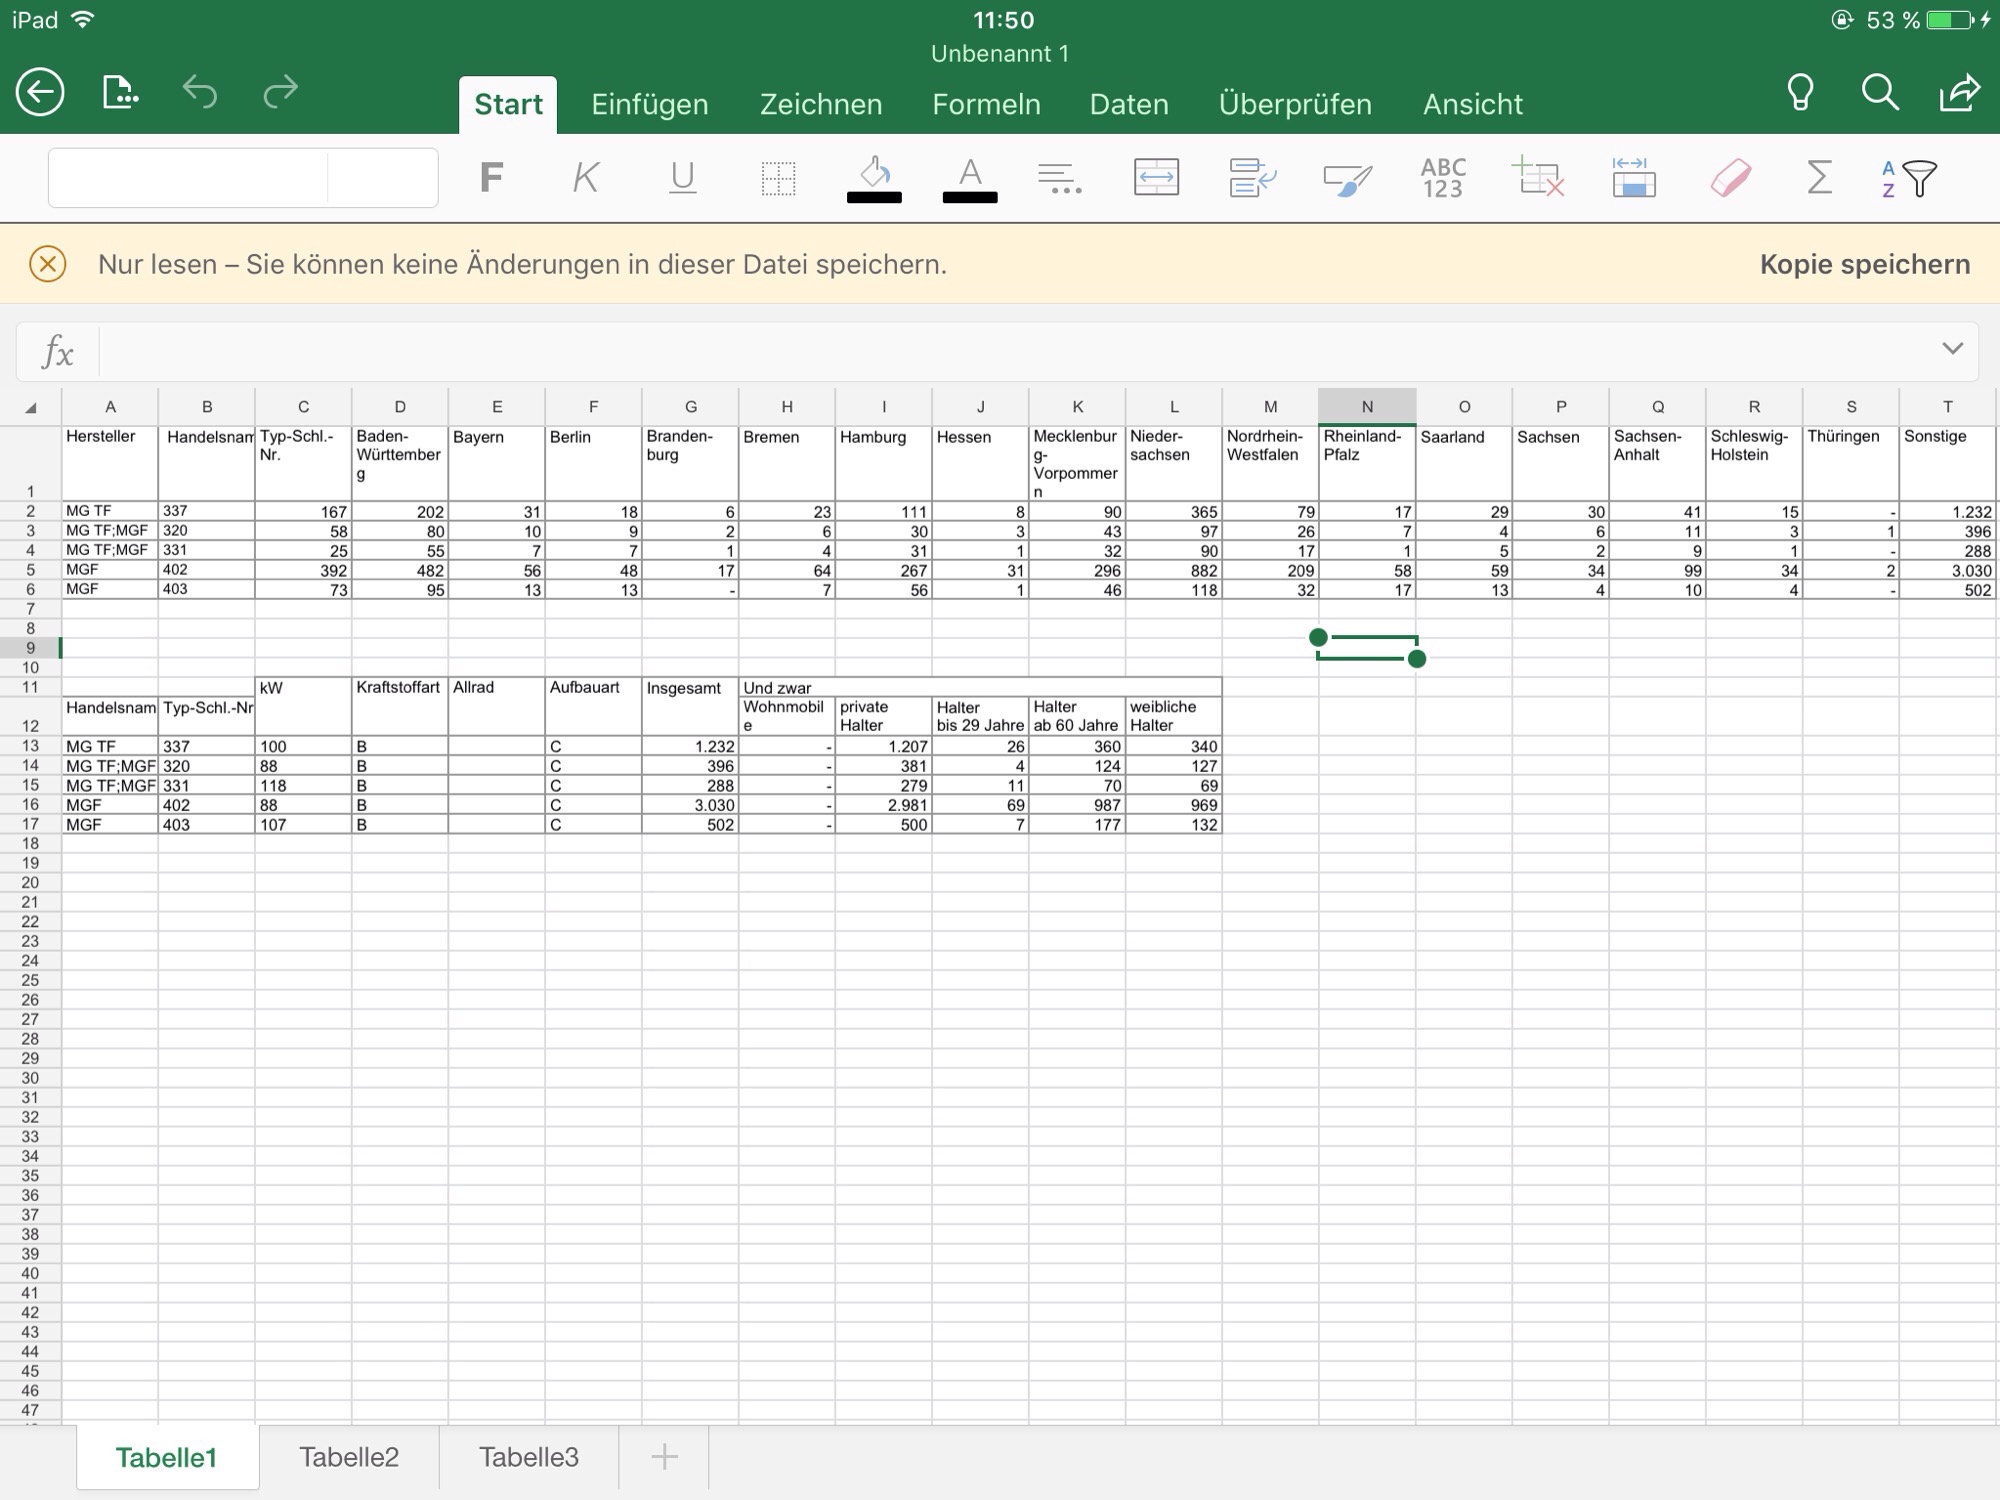Viewport: 2000px width, 1500px height.
Task: Open the file options icon
Action: [x=120, y=93]
